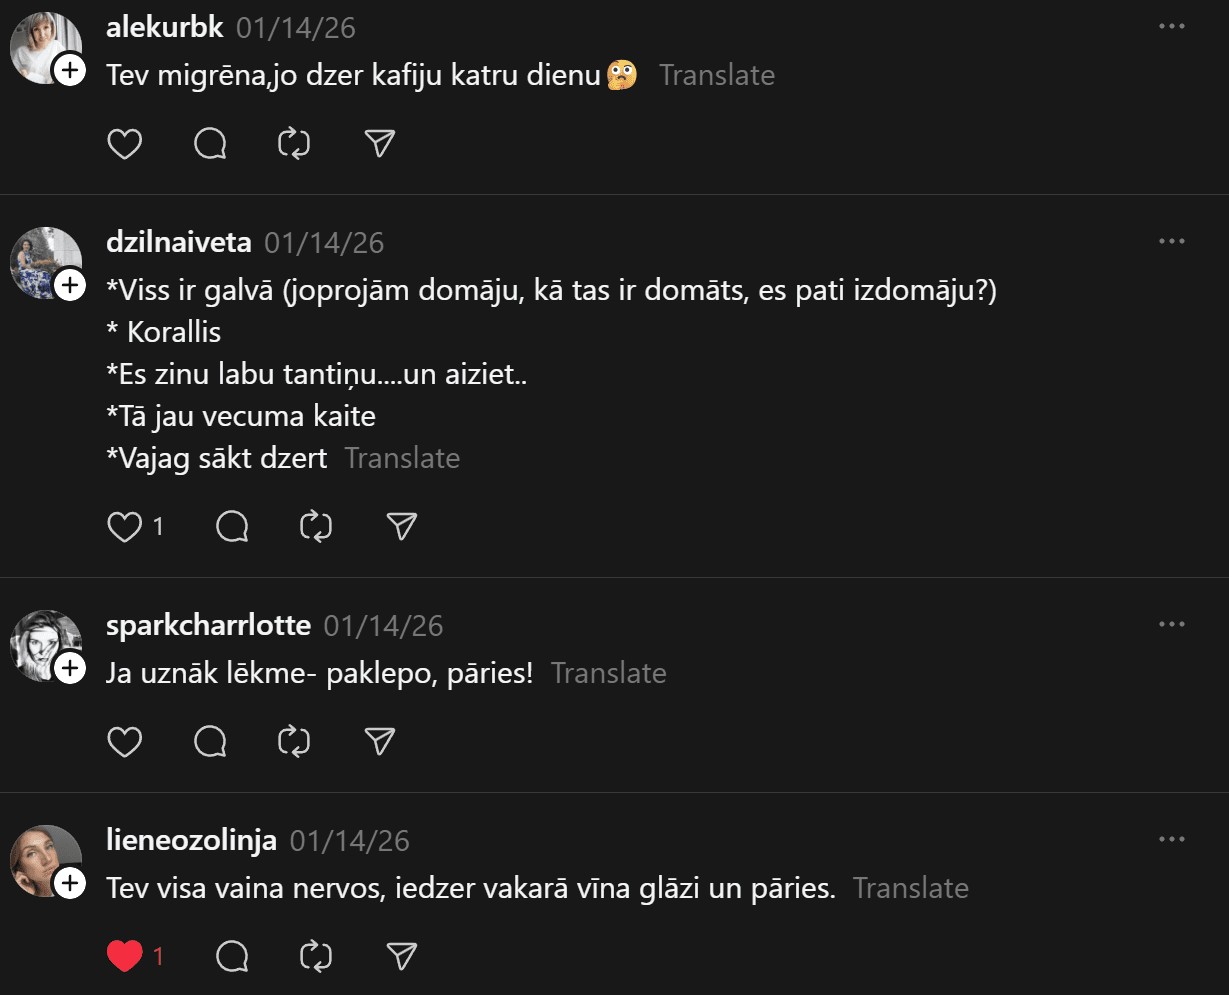Reply to sparkcharrlotte's comment

coord(210,741)
